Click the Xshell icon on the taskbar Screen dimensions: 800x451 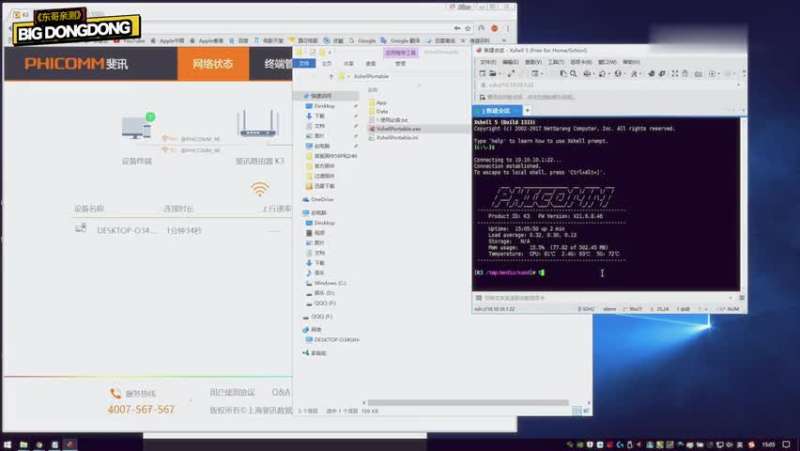click(70, 445)
